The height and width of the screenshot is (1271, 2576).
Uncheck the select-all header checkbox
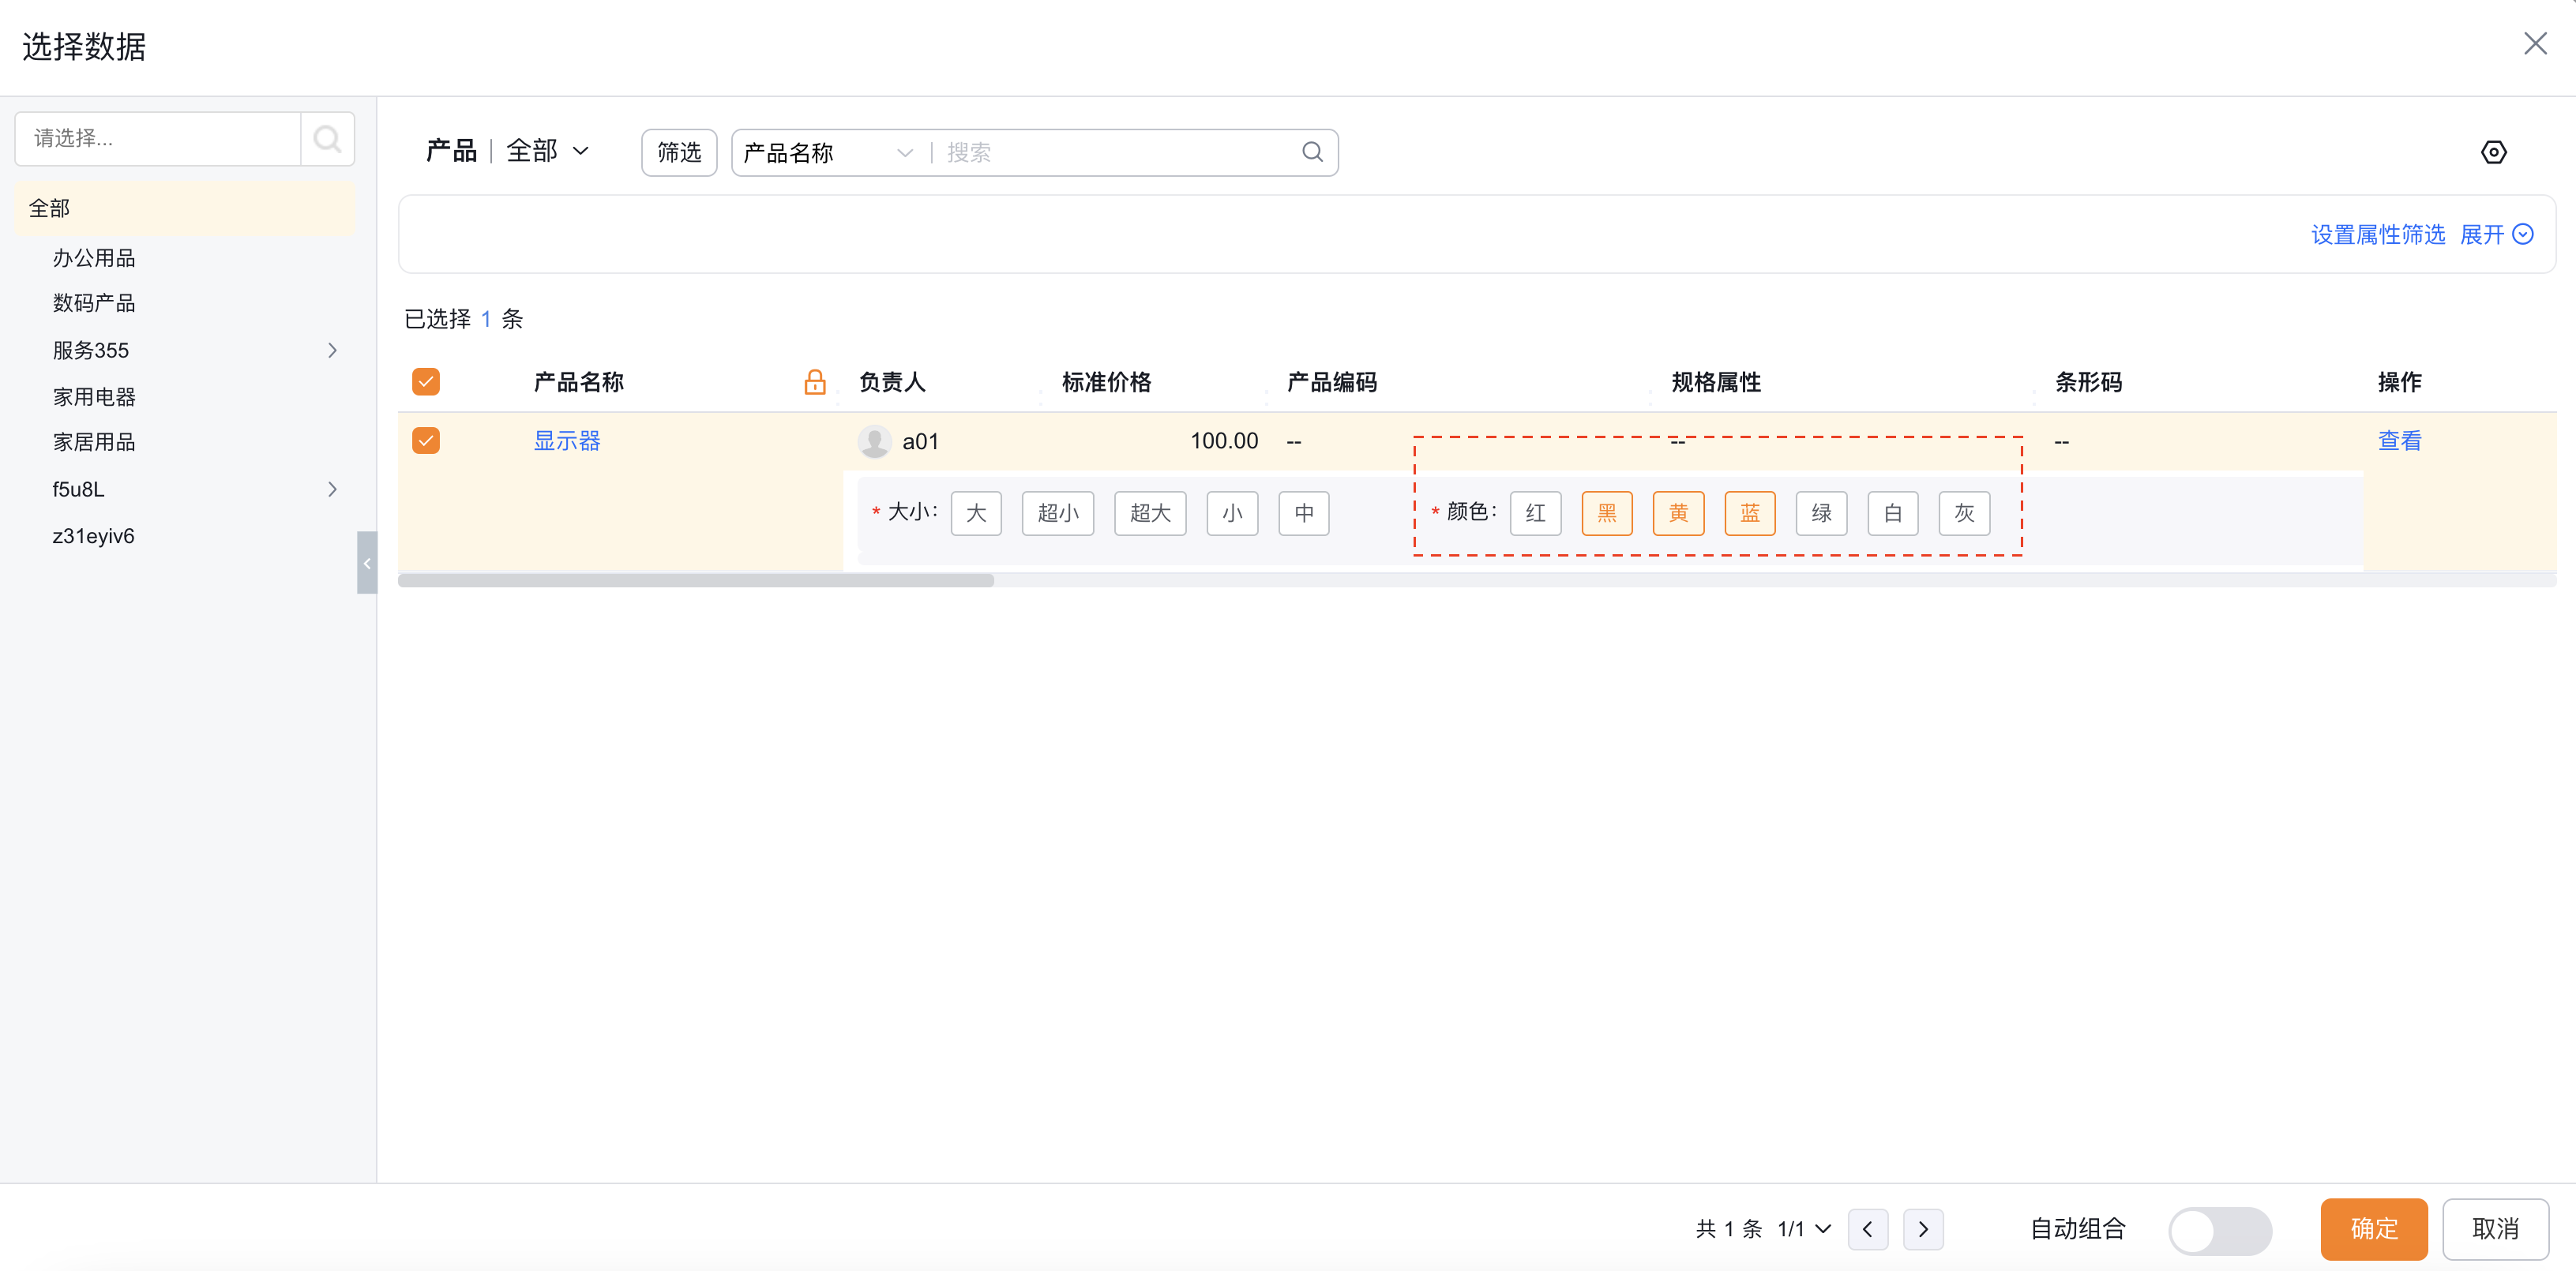(x=426, y=381)
